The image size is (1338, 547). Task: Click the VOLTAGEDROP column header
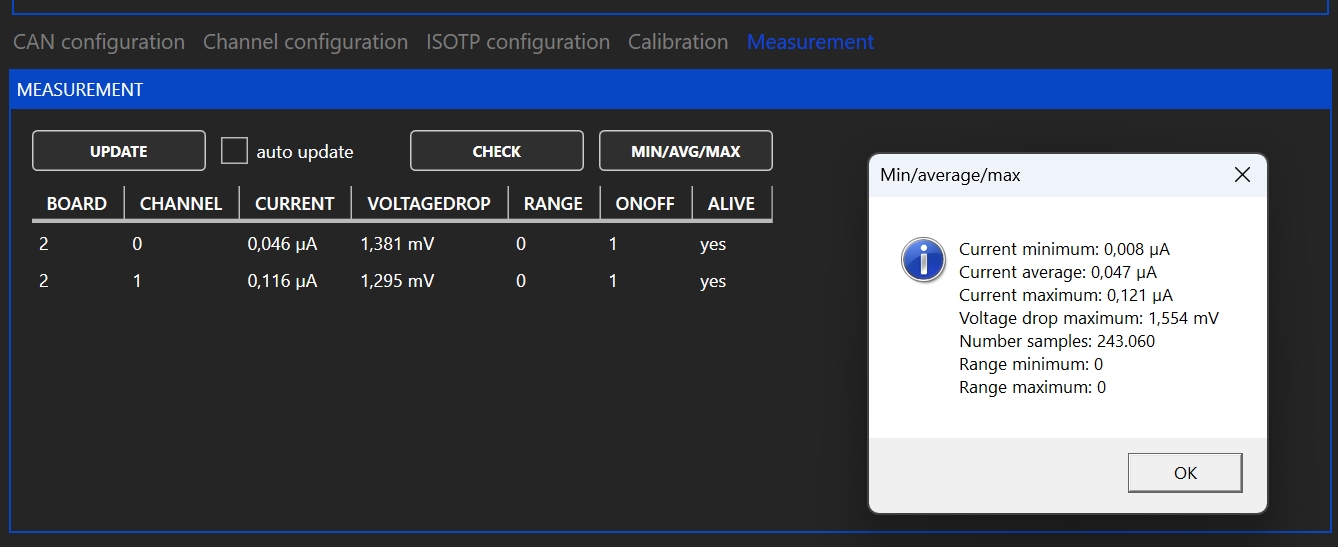pos(428,203)
